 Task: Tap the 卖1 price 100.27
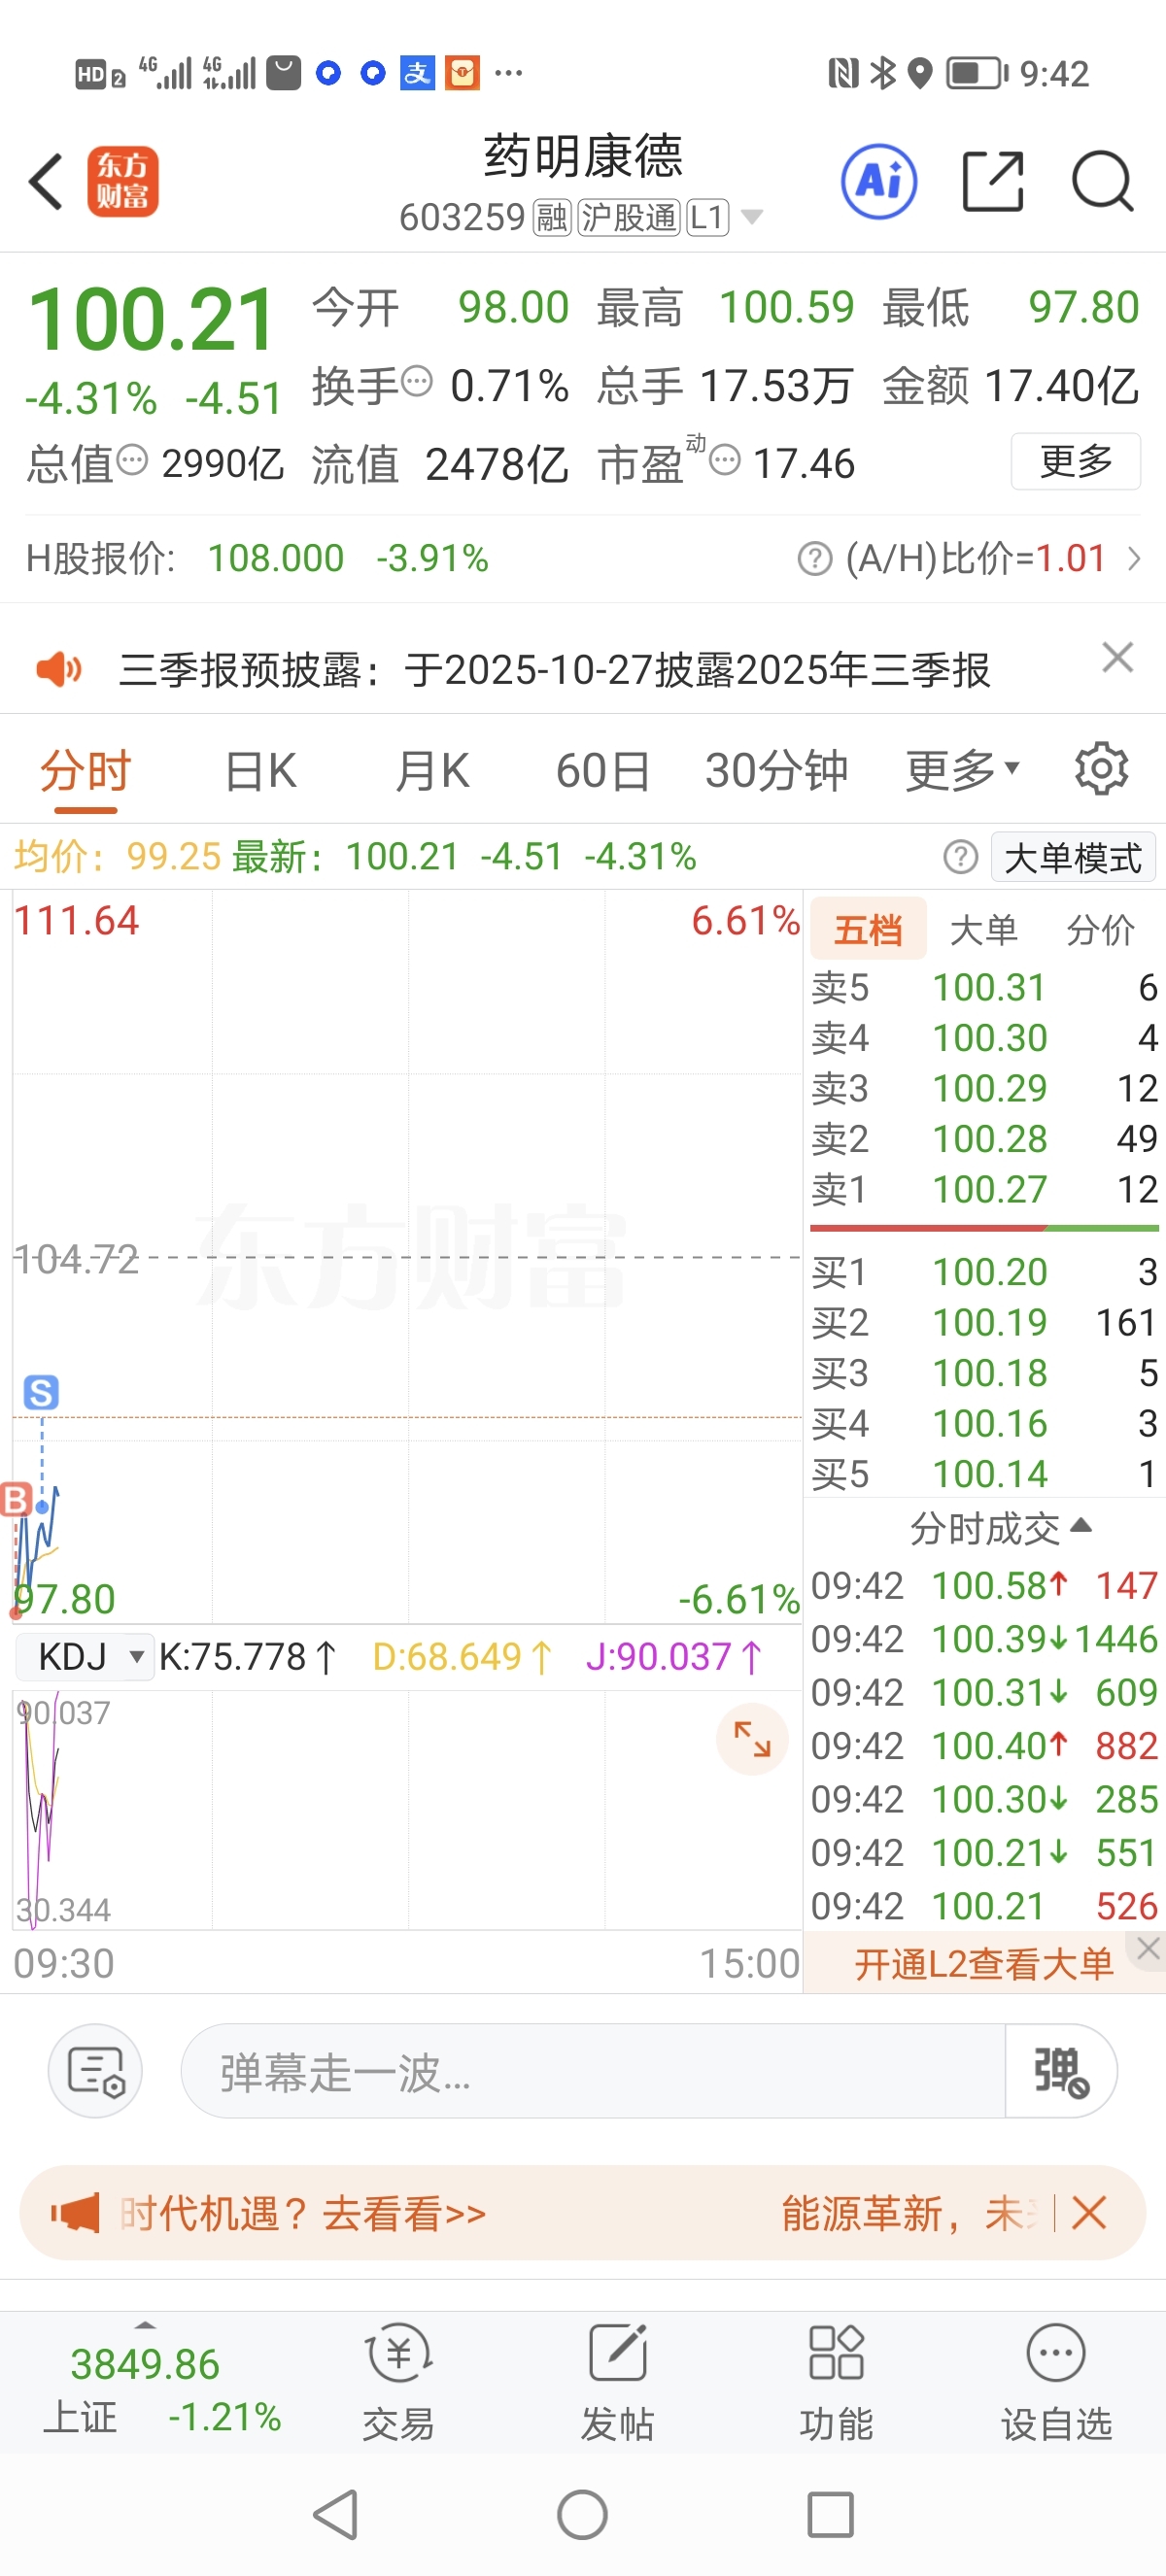pyautogui.click(x=989, y=1189)
